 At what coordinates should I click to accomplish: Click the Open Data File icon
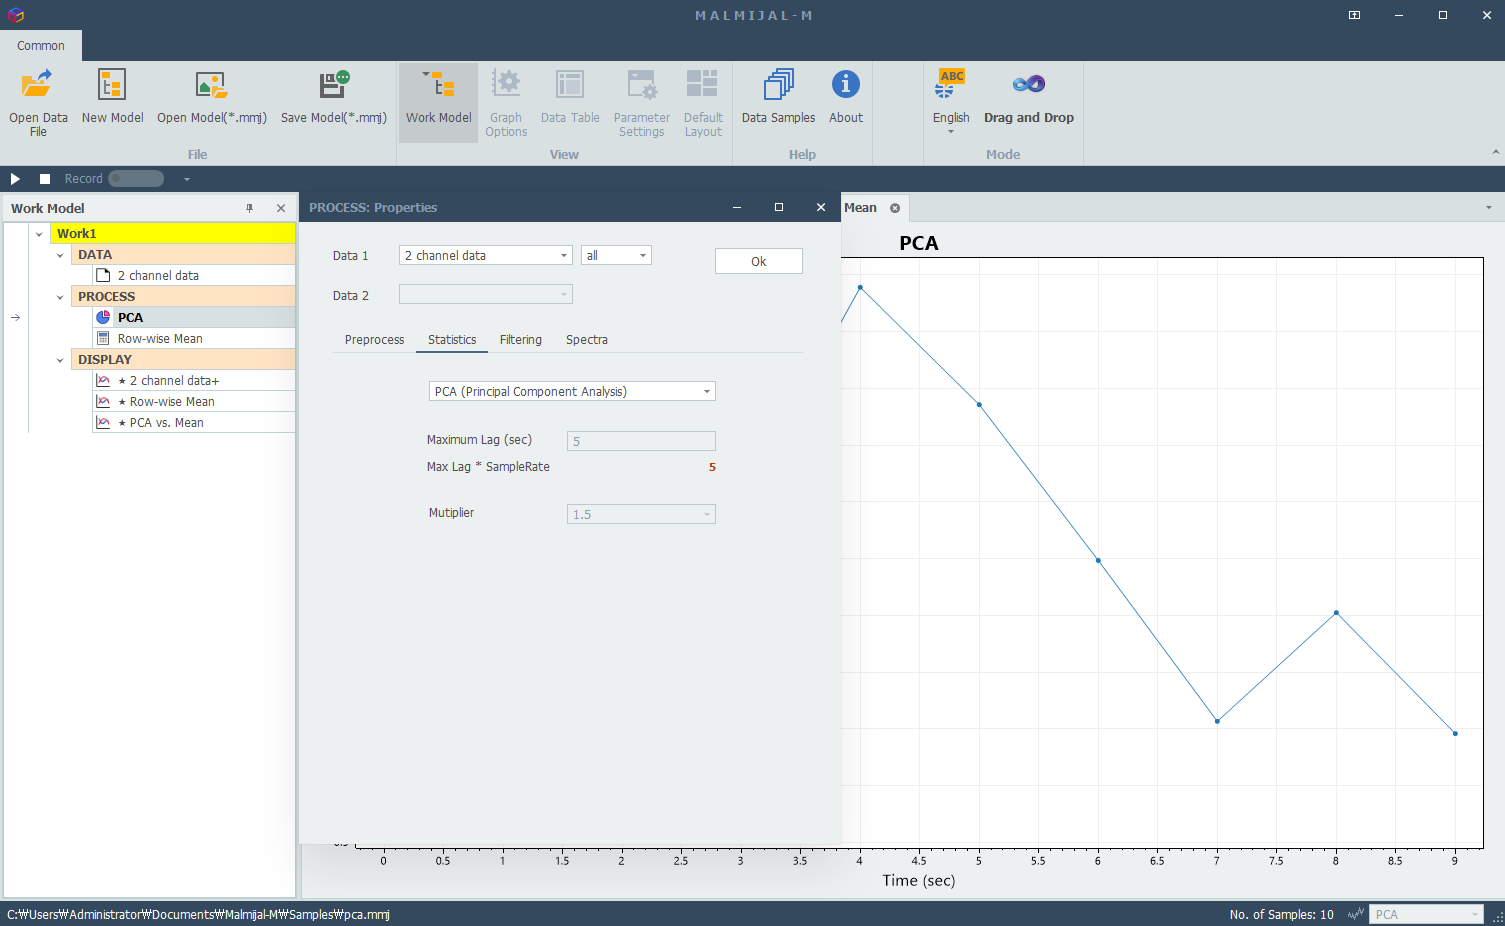pos(37,84)
